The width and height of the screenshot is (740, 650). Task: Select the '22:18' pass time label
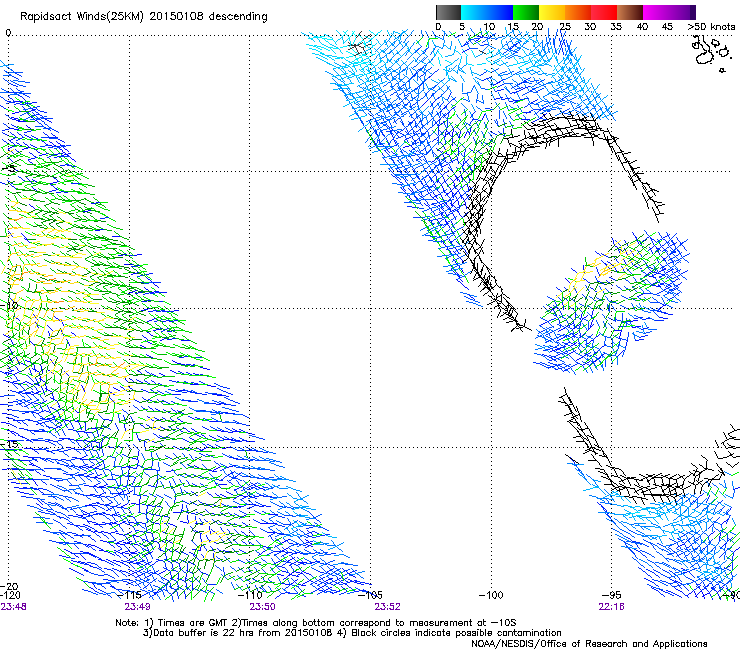611,607
